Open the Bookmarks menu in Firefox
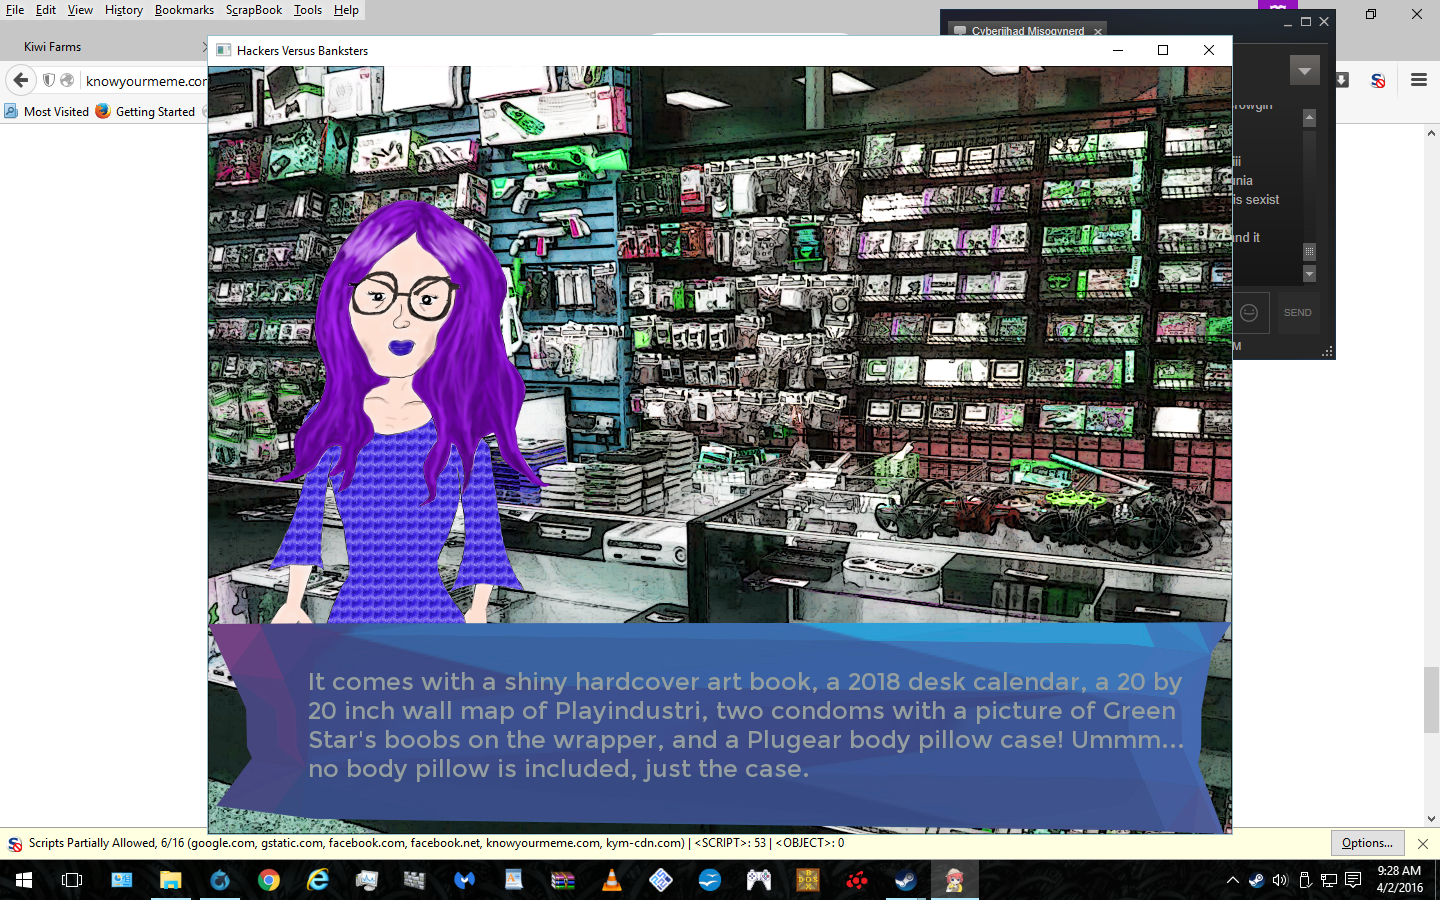1440x900 pixels. pyautogui.click(x=184, y=10)
